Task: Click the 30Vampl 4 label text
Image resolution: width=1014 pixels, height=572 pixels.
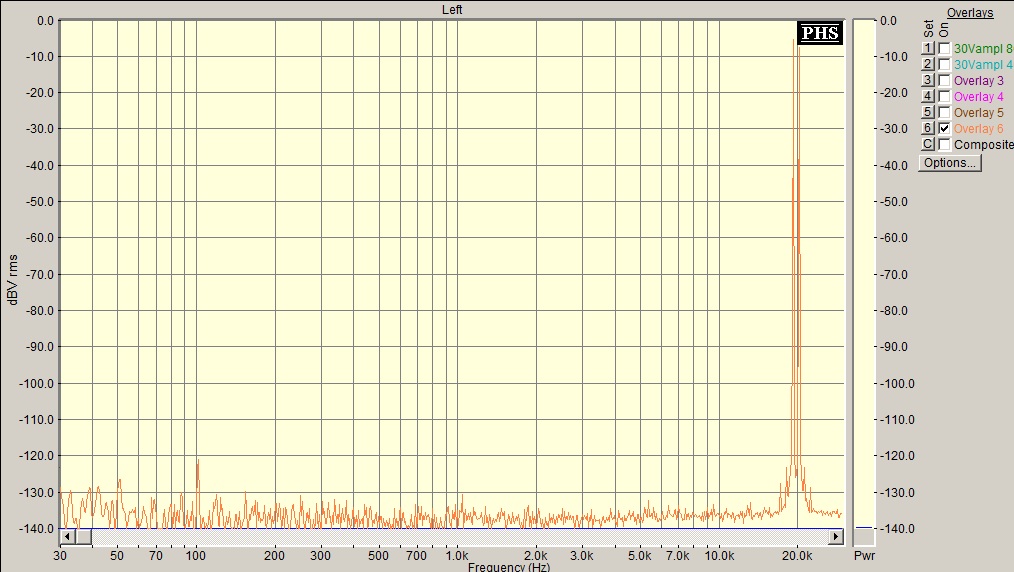Action: (x=984, y=65)
